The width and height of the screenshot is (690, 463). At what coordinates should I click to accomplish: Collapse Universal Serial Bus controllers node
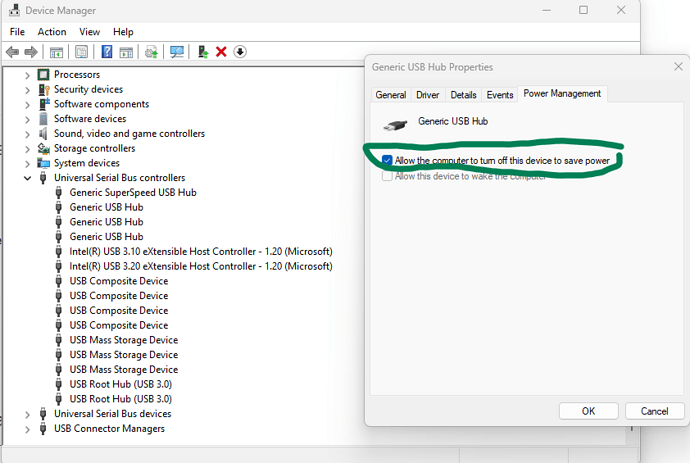tap(27, 178)
